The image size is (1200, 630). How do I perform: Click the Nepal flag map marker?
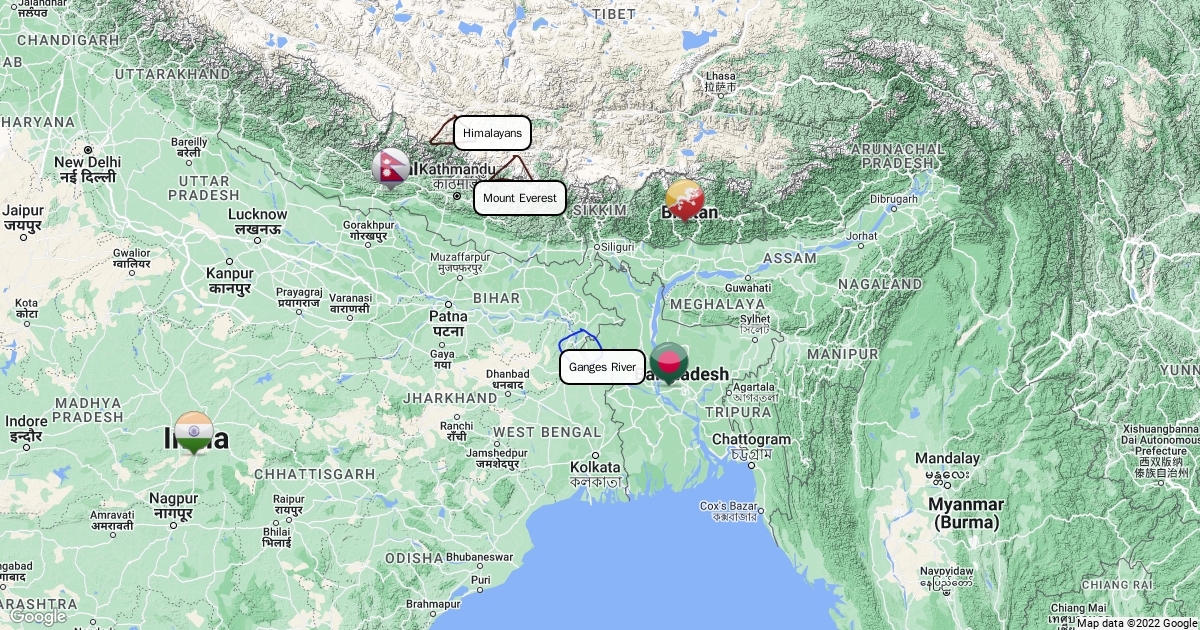click(391, 169)
